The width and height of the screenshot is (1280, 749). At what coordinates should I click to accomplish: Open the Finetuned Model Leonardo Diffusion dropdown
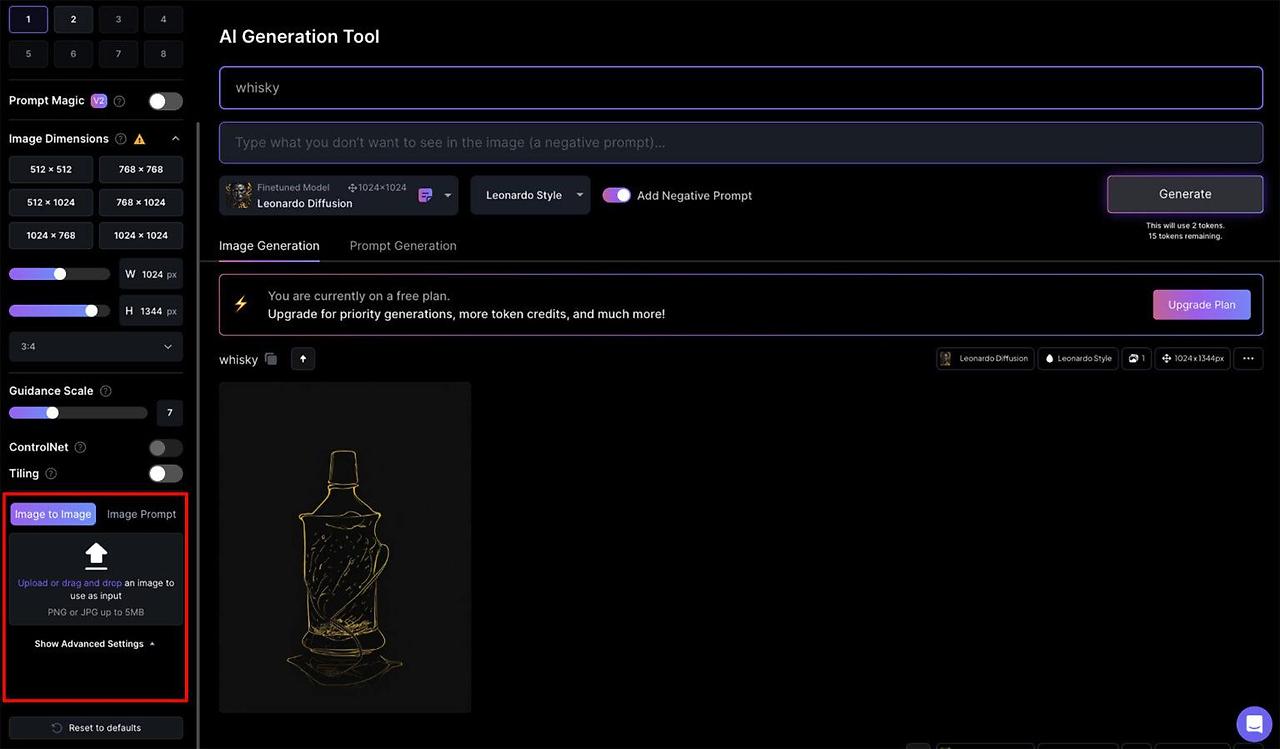(339, 195)
